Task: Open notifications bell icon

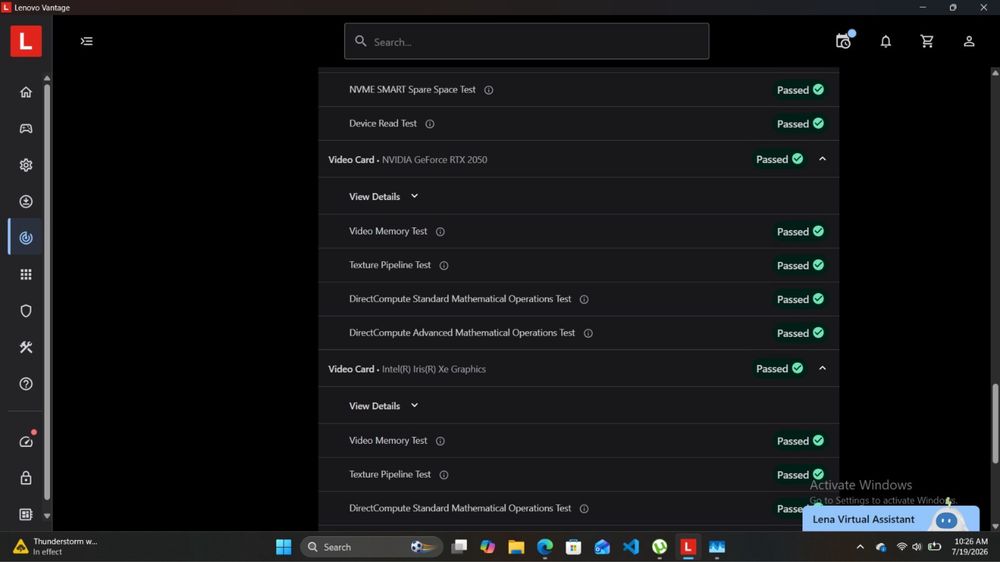Action: pyautogui.click(x=886, y=41)
